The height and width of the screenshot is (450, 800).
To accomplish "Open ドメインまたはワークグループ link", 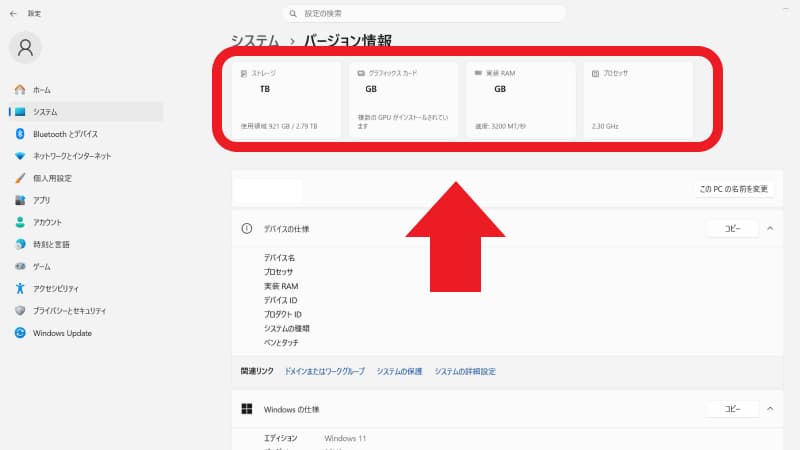I will click(x=324, y=371).
